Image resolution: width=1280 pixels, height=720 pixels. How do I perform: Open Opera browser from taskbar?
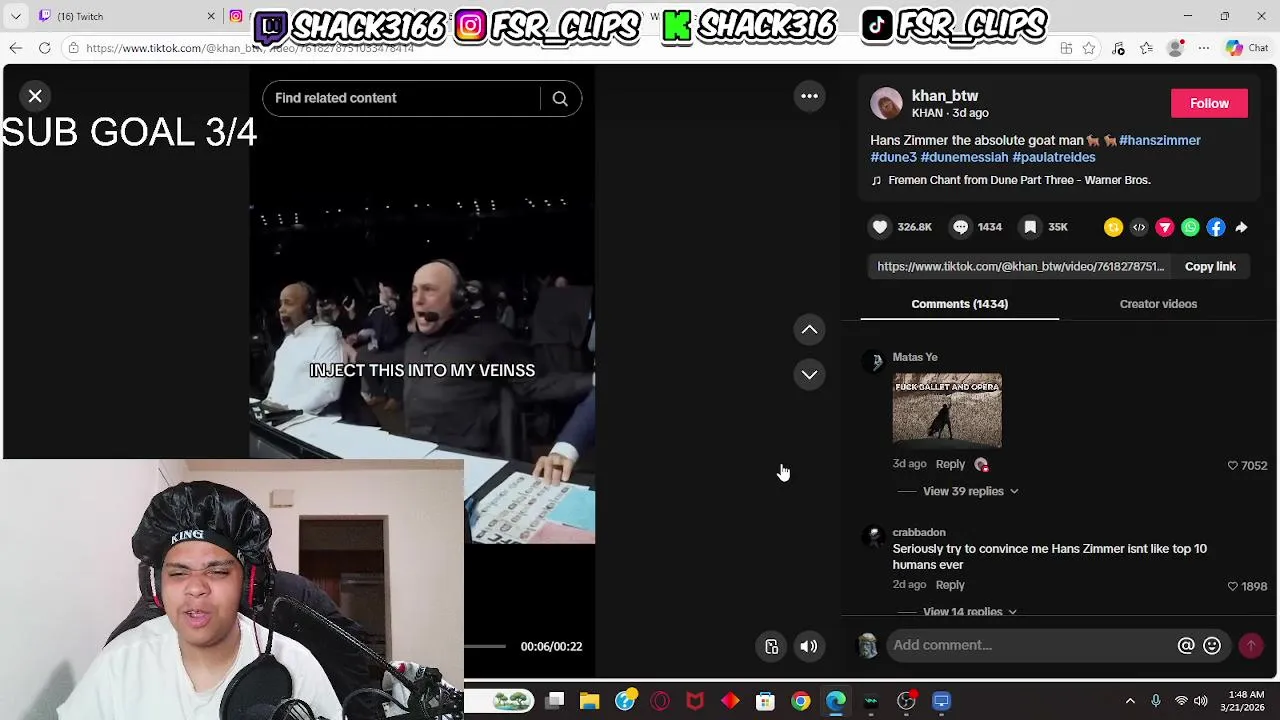point(660,701)
